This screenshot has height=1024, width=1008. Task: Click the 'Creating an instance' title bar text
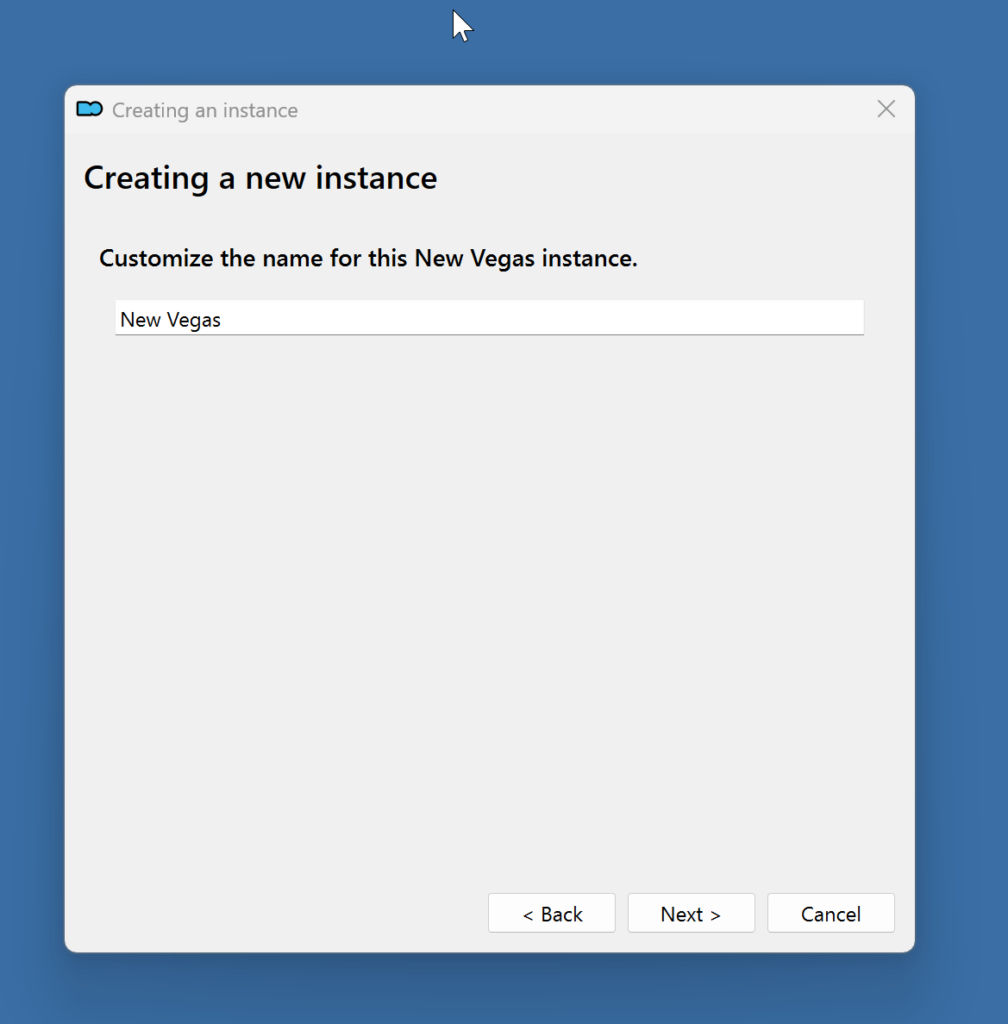click(x=204, y=110)
